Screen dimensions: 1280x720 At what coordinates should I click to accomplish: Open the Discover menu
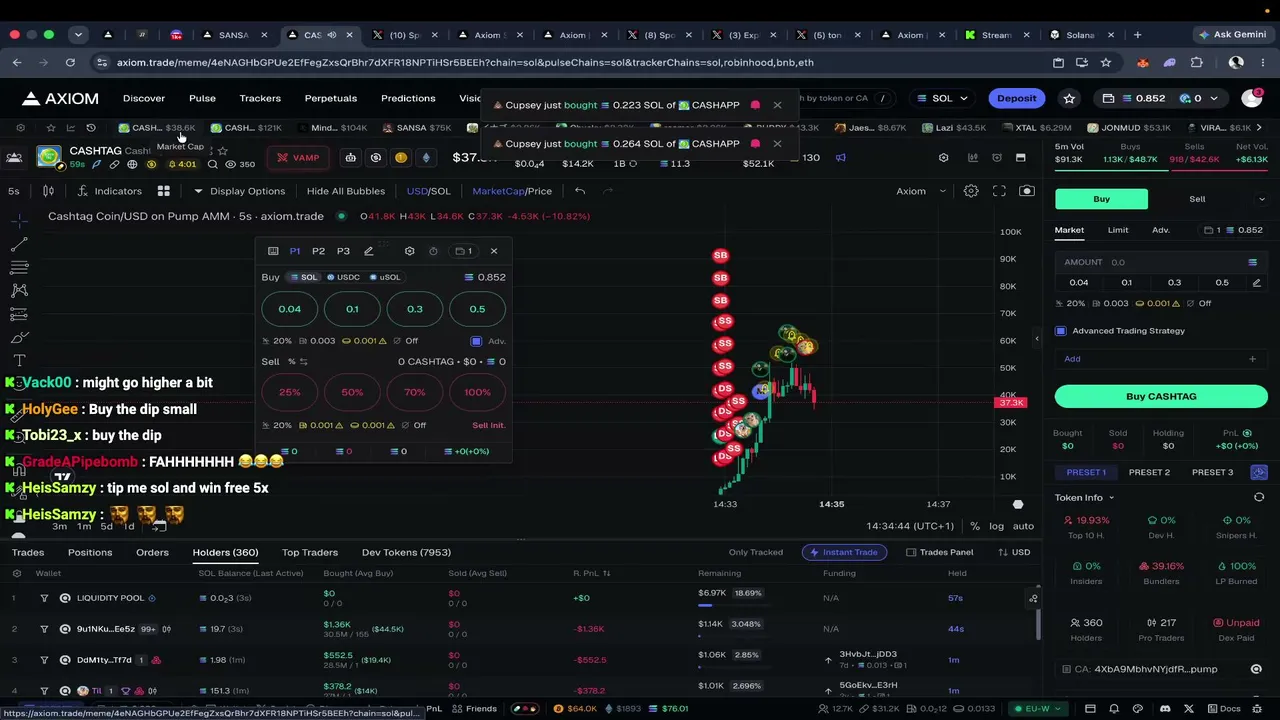point(144,98)
